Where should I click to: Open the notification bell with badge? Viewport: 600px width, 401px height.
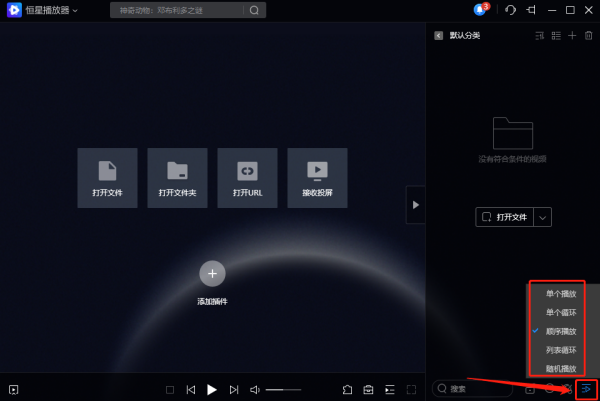click(481, 10)
